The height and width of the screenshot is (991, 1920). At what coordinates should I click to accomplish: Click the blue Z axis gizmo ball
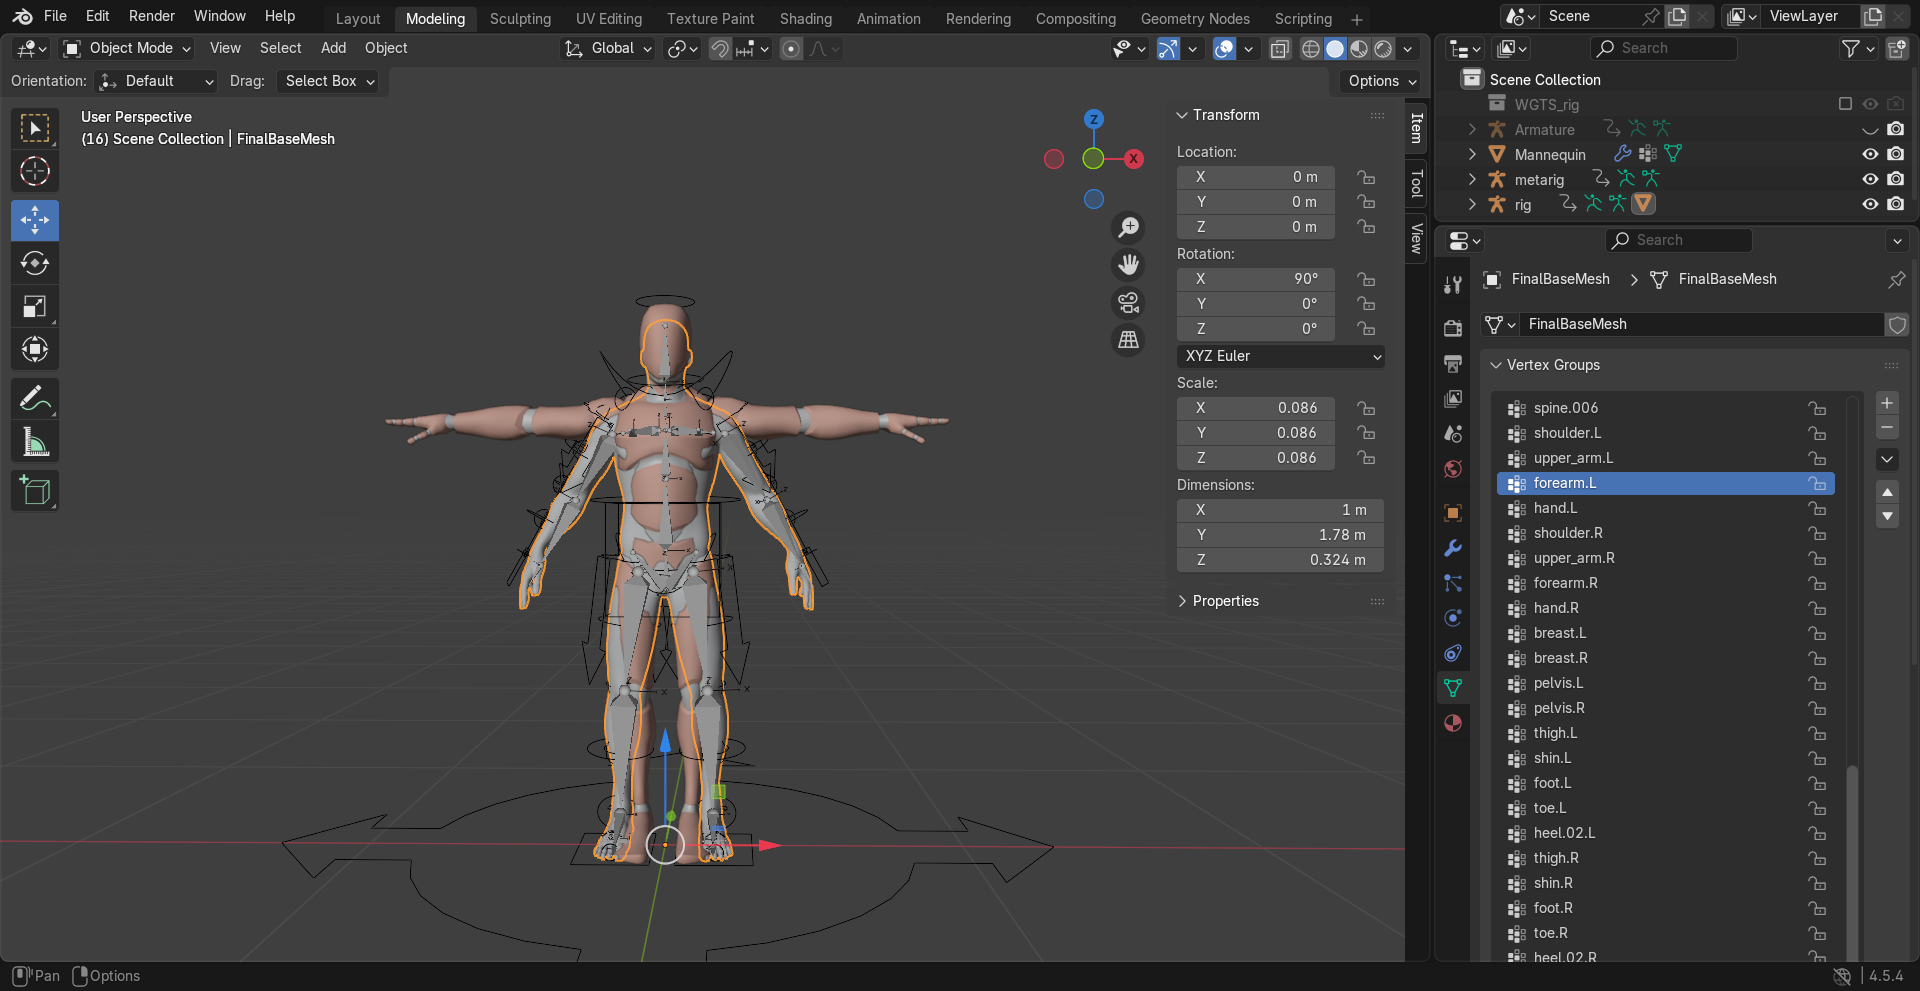pyautogui.click(x=1094, y=119)
